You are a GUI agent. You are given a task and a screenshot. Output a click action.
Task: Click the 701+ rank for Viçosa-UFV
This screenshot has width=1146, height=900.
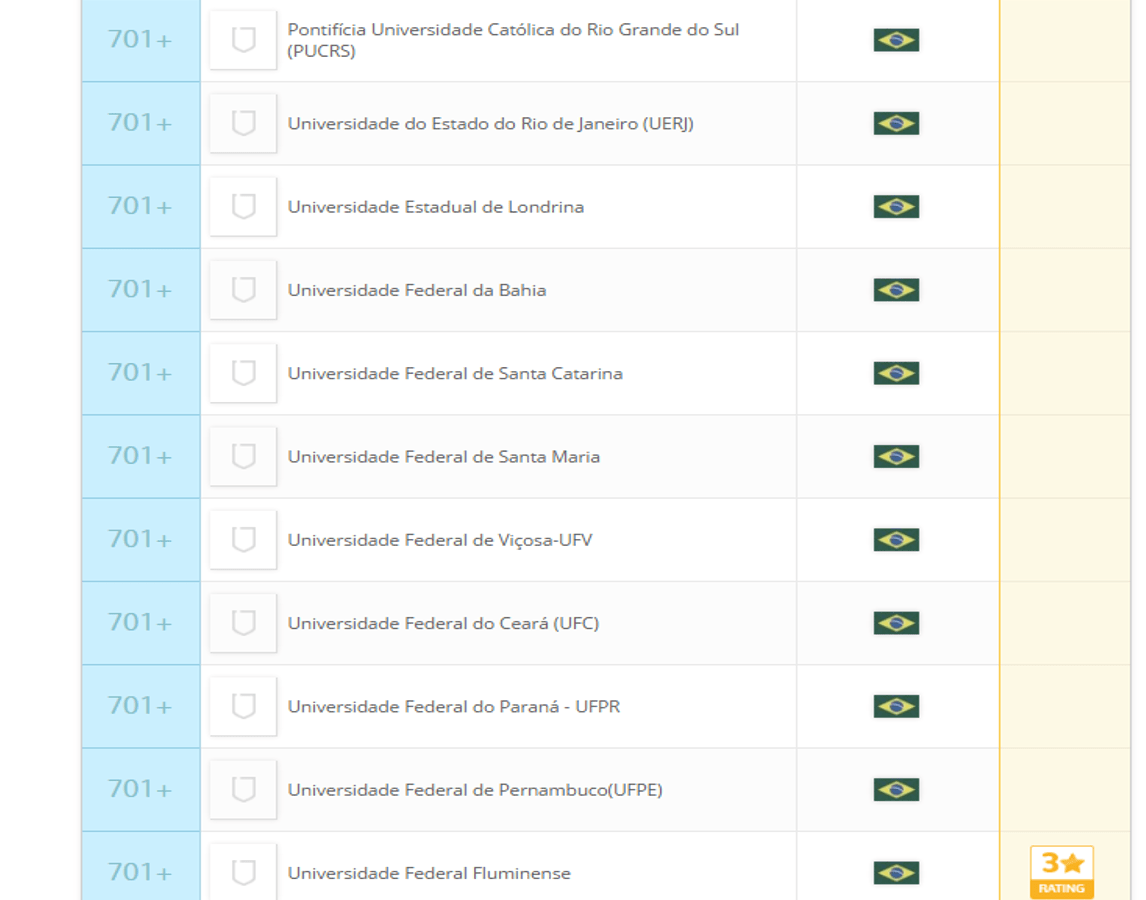coord(140,540)
